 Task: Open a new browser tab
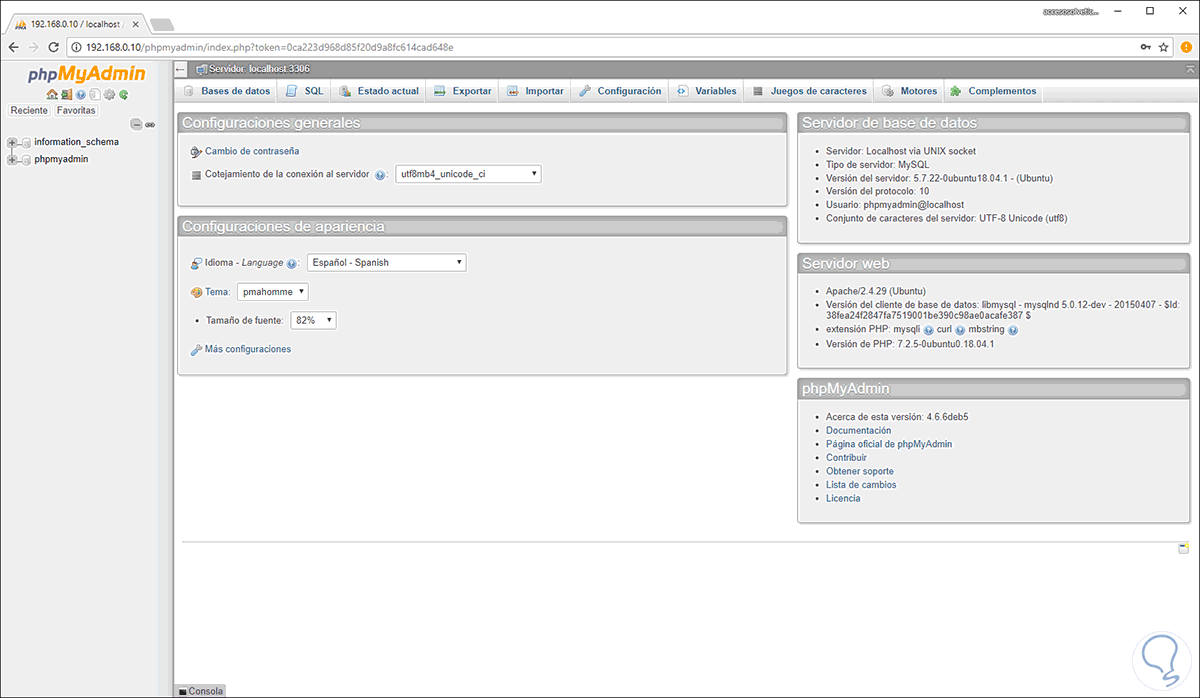click(162, 23)
